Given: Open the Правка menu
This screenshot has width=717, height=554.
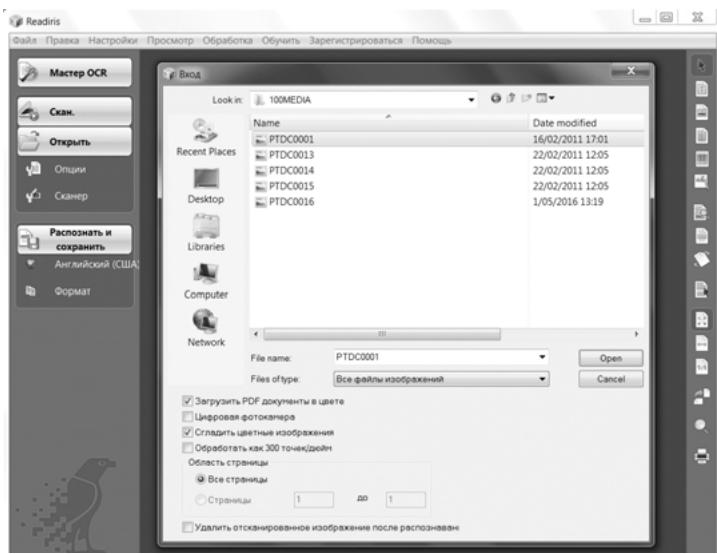Looking at the screenshot, I should pos(62,41).
